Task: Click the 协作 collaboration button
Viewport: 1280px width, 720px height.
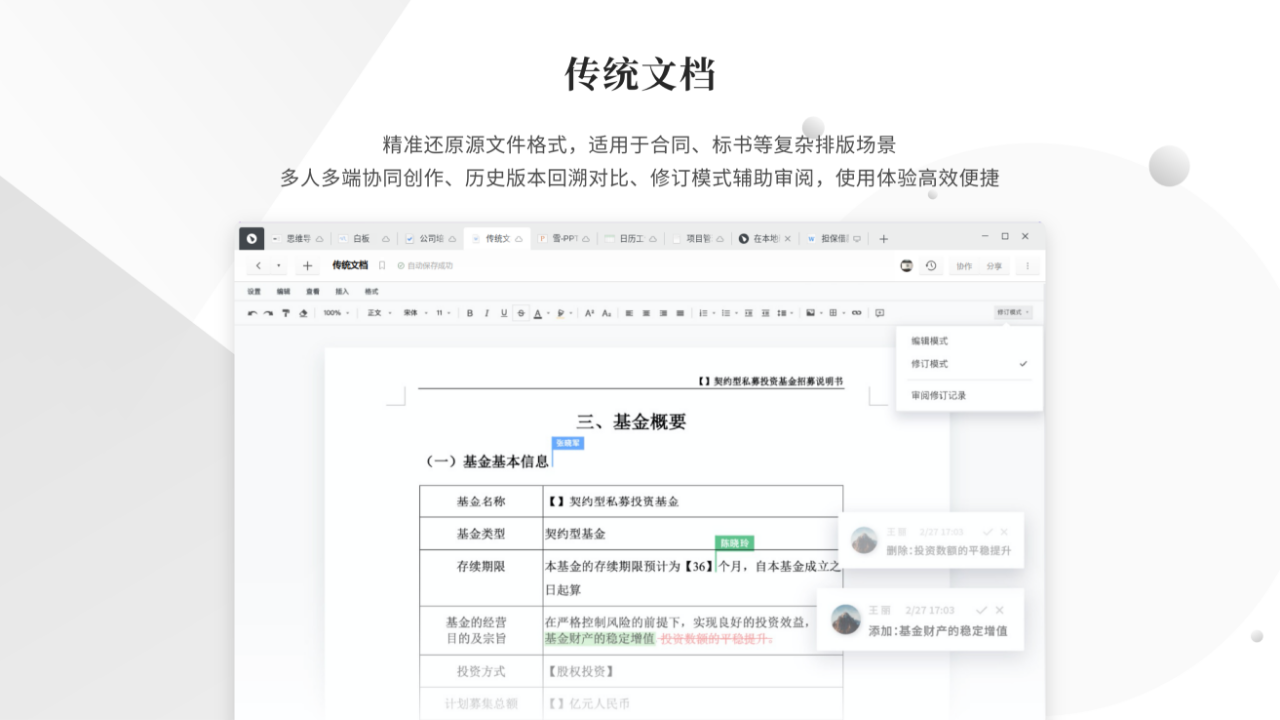Action: pos(963,266)
